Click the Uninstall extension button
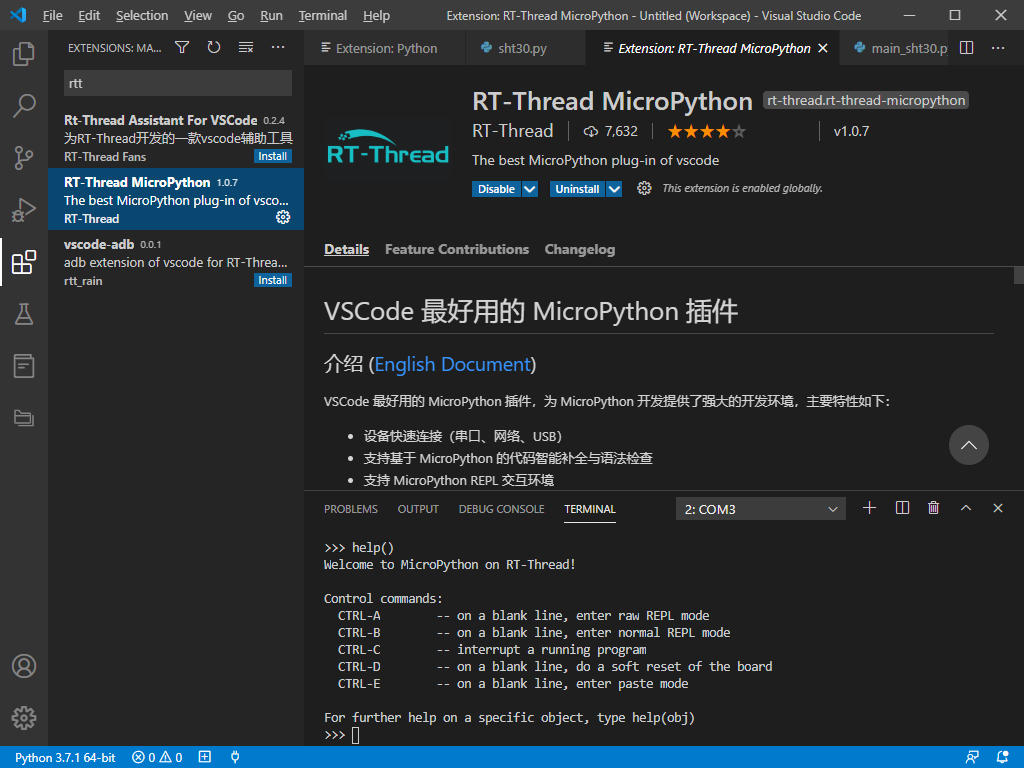The image size is (1024, 768). [x=577, y=189]
